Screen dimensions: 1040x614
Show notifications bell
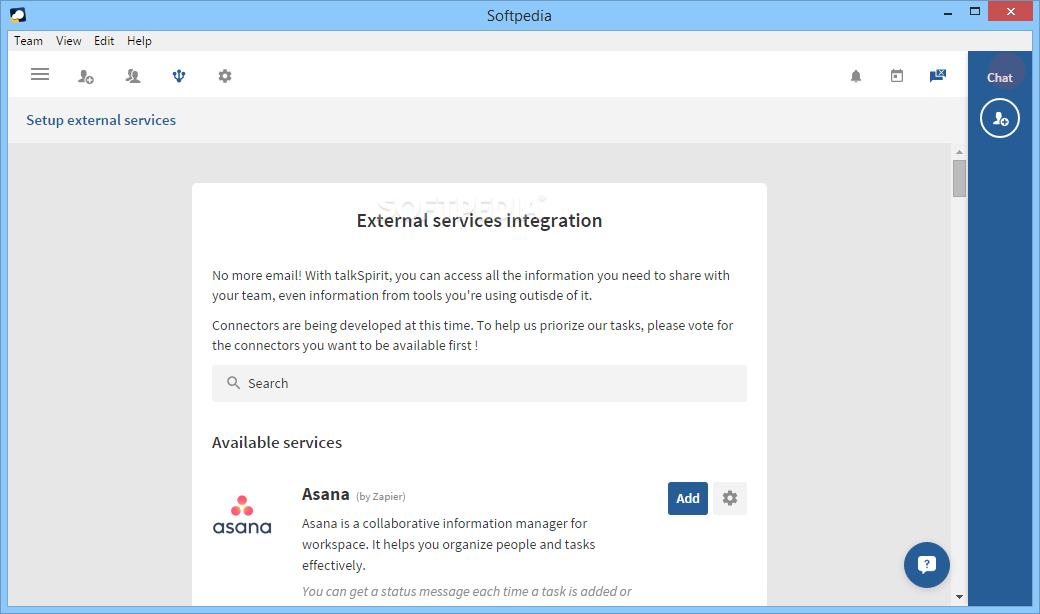856,76
